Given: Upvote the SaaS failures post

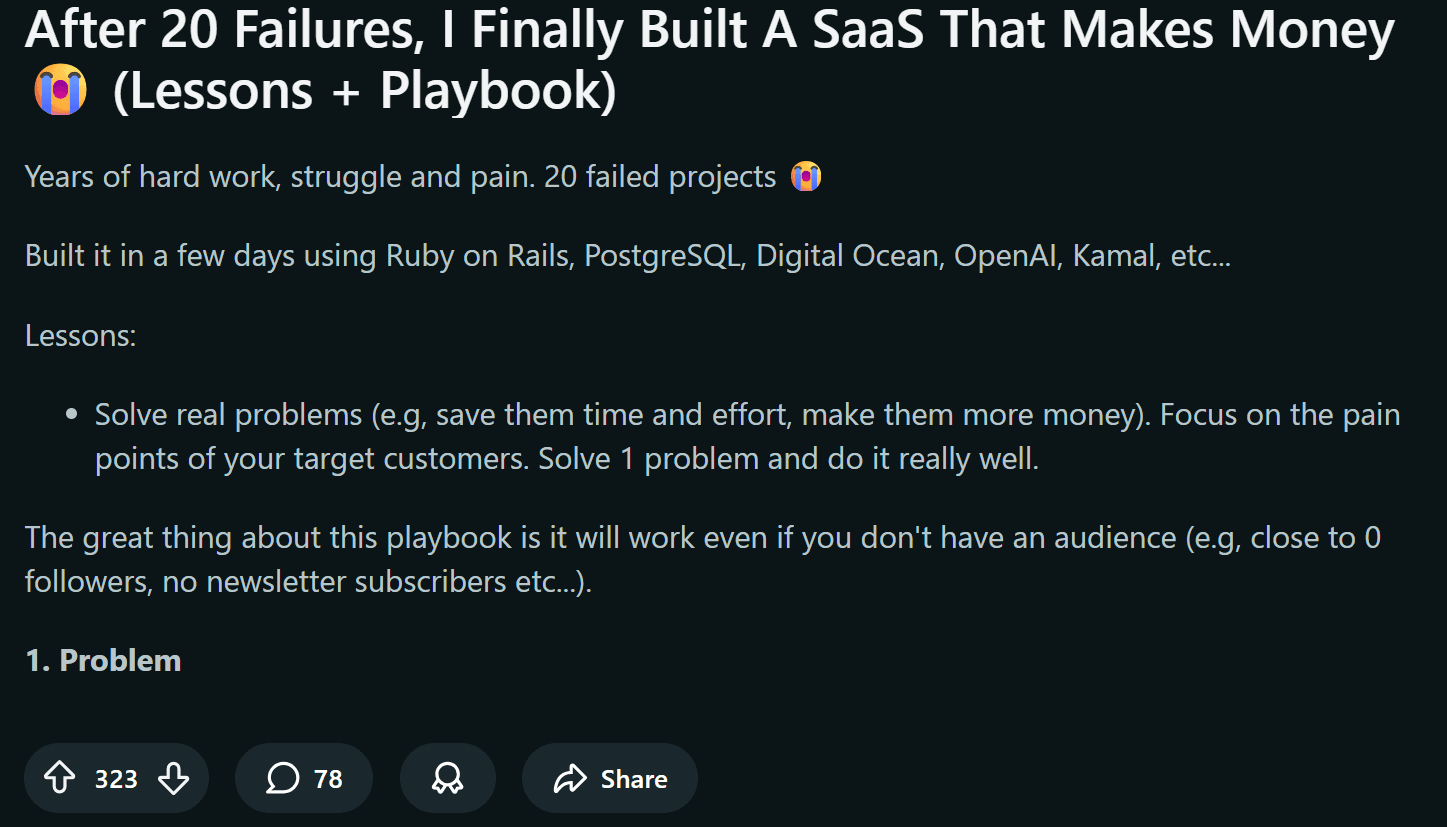Looking at the screenshot, I should point(60,778).
